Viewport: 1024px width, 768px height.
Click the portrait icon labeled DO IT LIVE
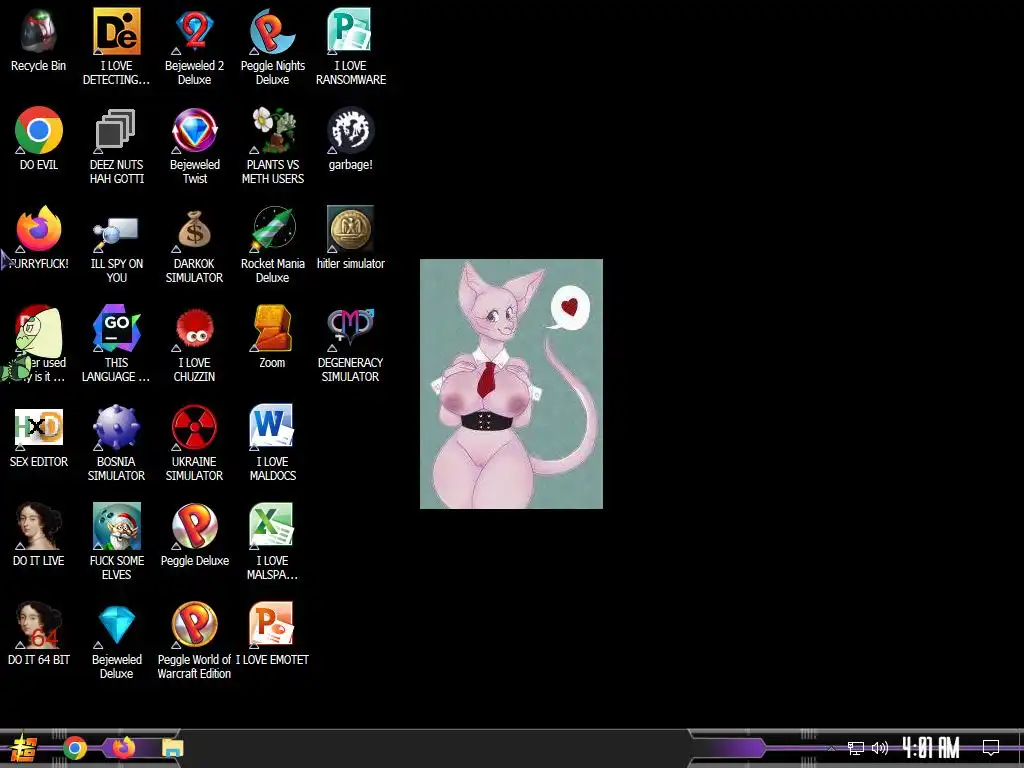click(39, 526)
